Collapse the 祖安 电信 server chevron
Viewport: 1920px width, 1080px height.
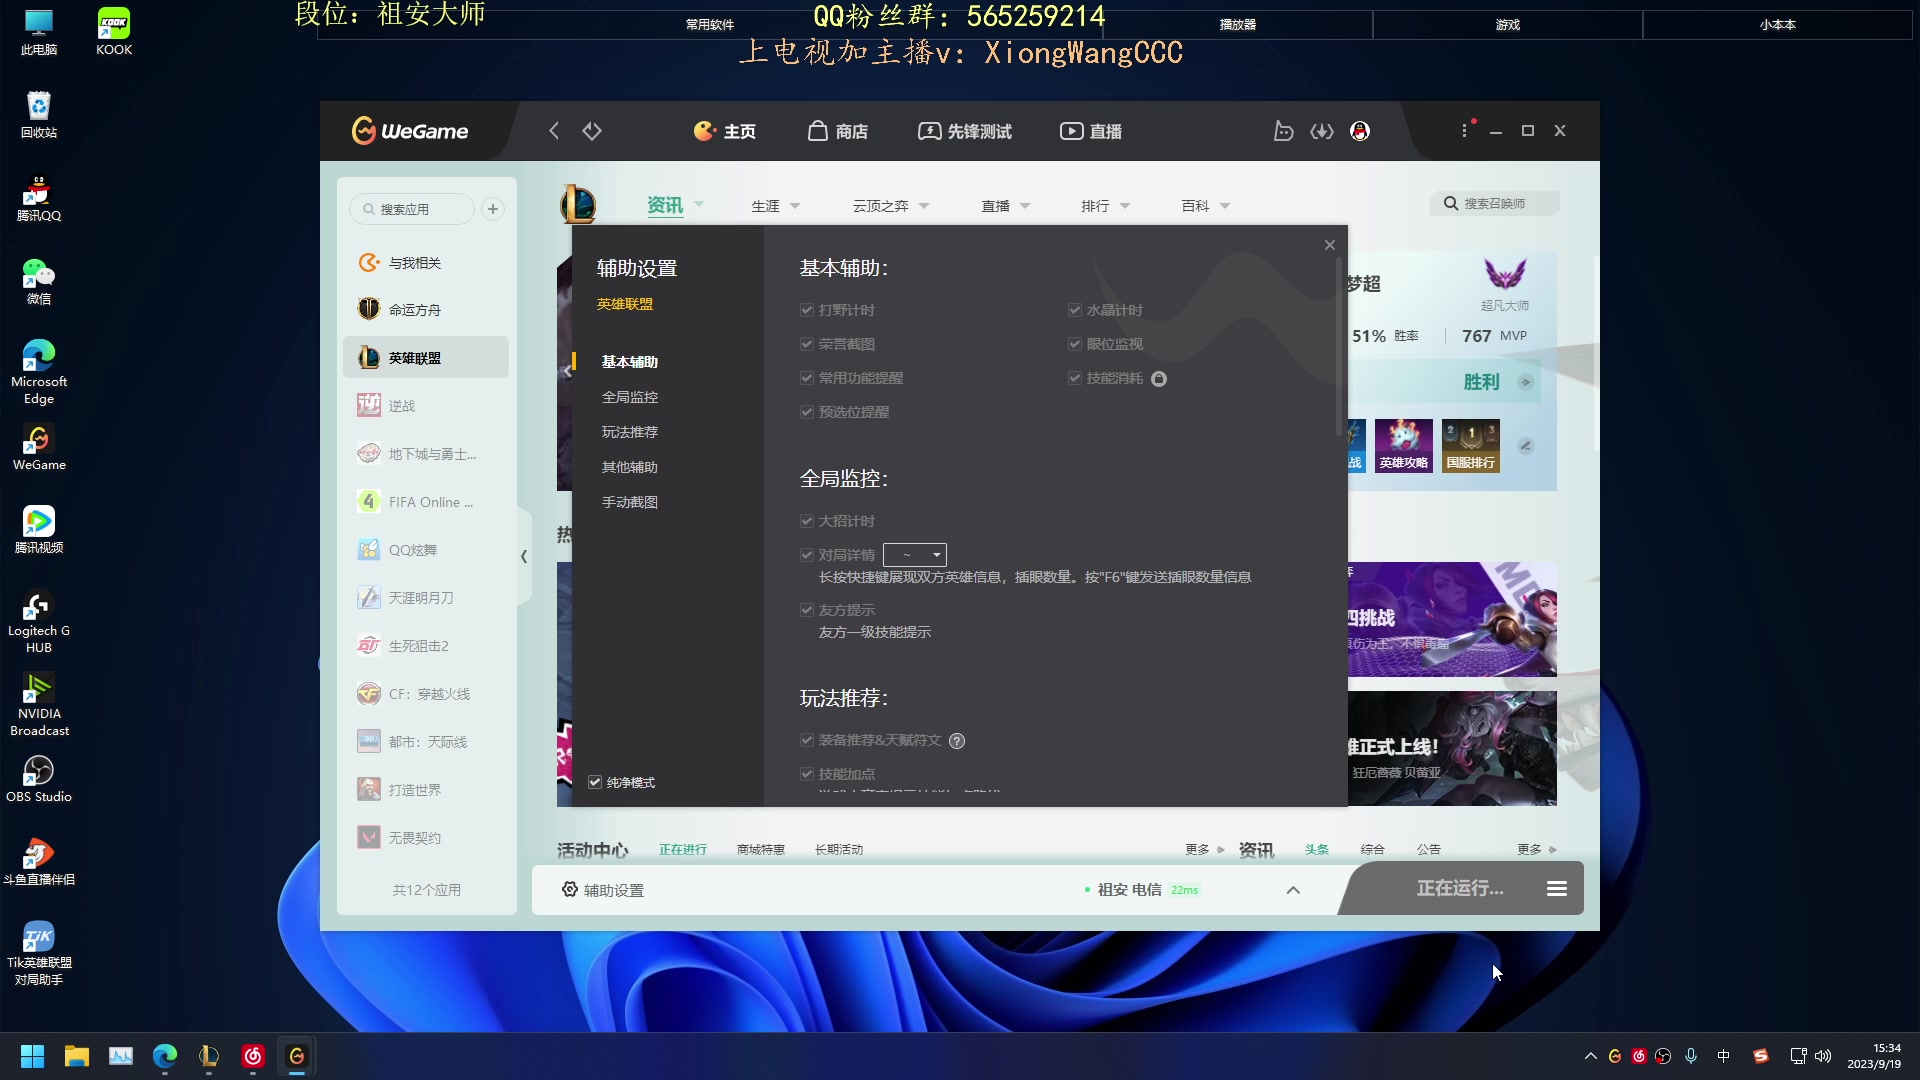point(1292,889)
